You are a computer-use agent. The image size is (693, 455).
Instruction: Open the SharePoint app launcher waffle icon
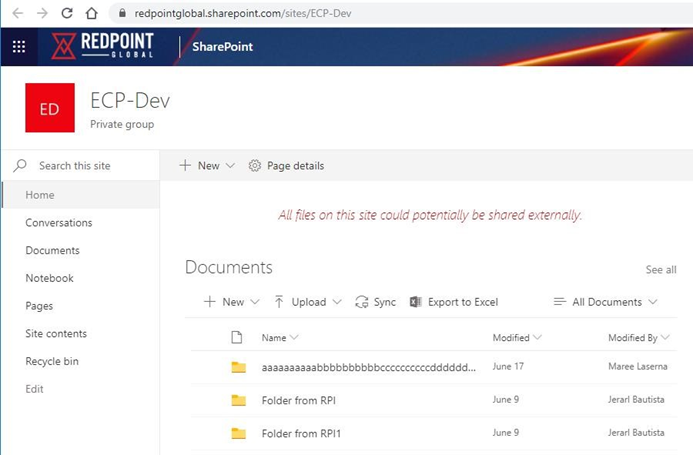click(x=19, y=46)
